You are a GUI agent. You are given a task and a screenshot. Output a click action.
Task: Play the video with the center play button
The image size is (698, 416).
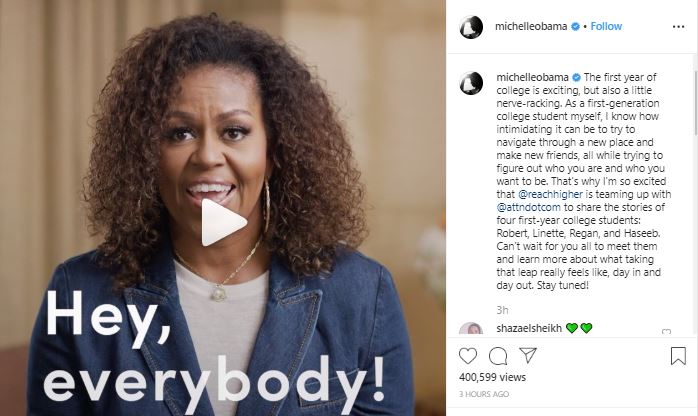point(223,222)
